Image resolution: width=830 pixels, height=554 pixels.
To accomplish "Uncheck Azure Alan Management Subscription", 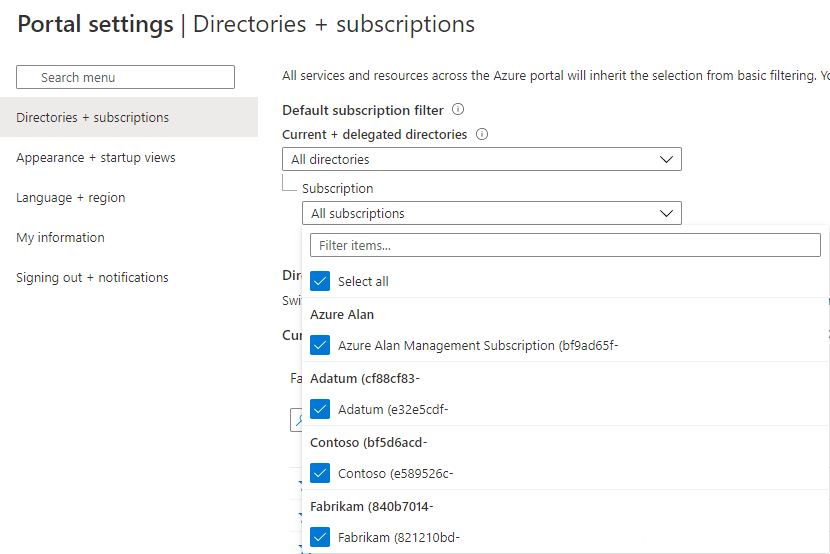I will pos(320,345).
